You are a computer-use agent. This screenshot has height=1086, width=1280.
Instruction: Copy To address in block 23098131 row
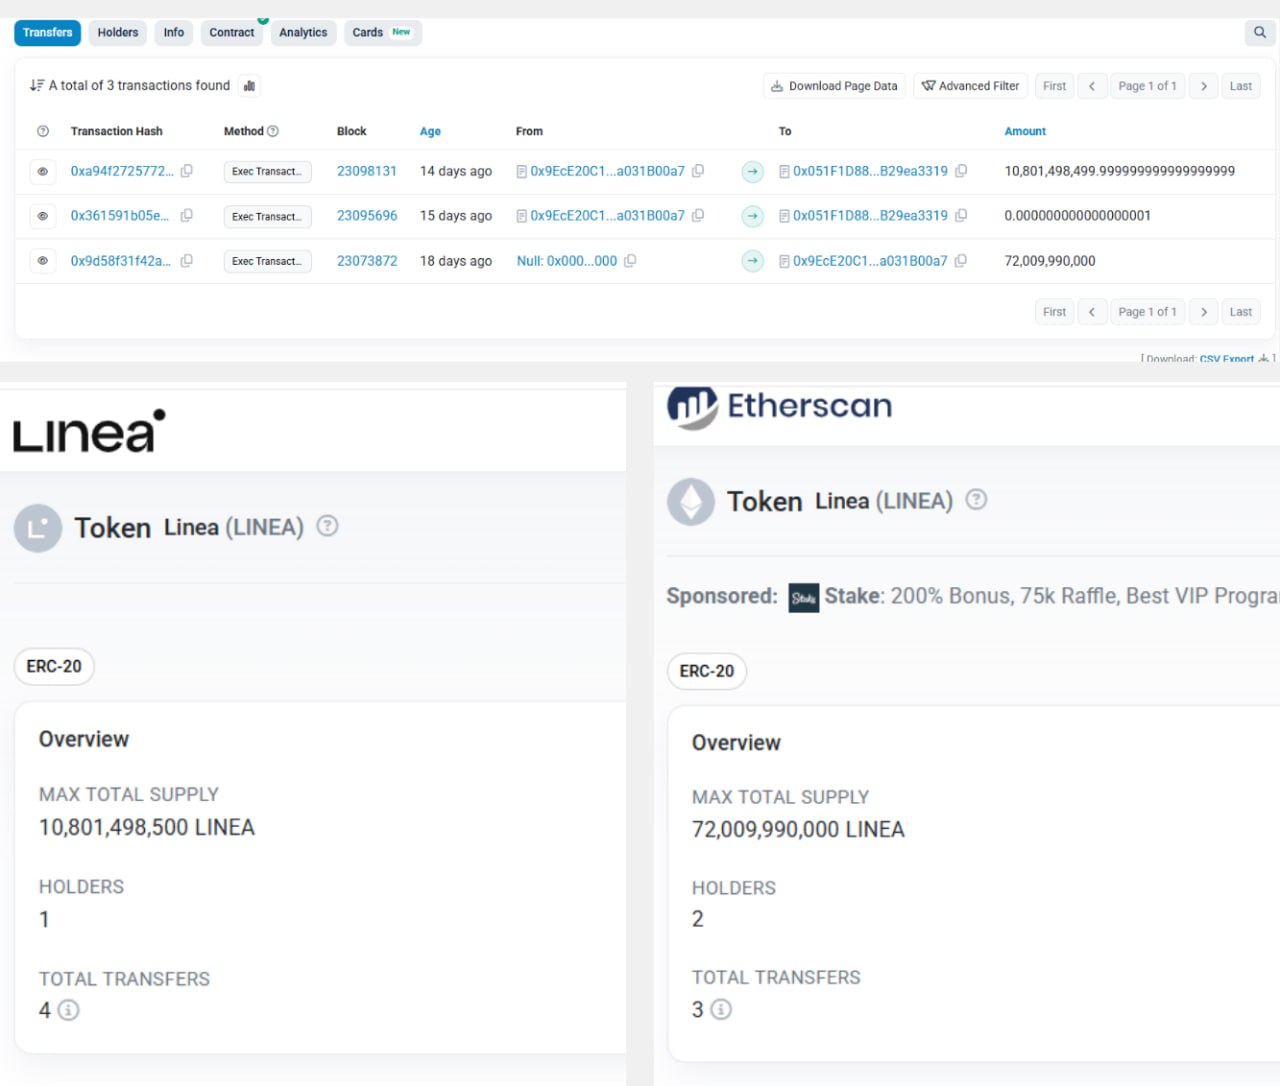961,171
